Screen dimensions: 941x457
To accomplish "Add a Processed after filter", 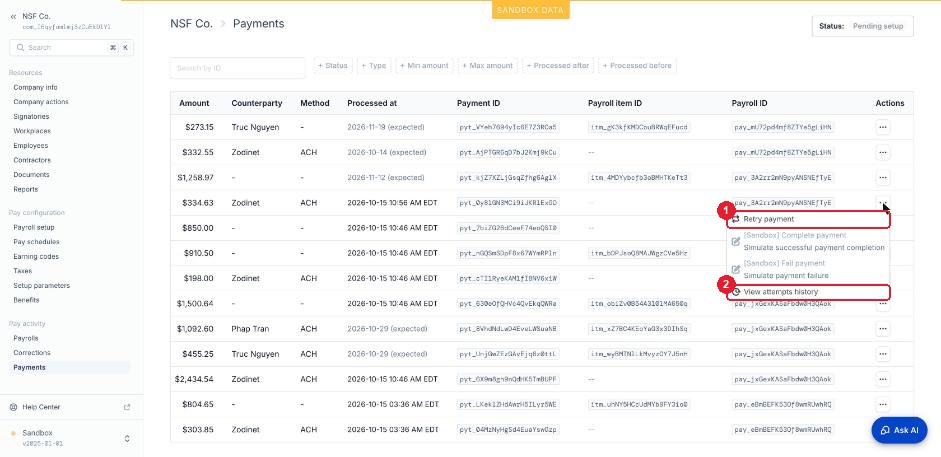I will [x=558, y=65].
